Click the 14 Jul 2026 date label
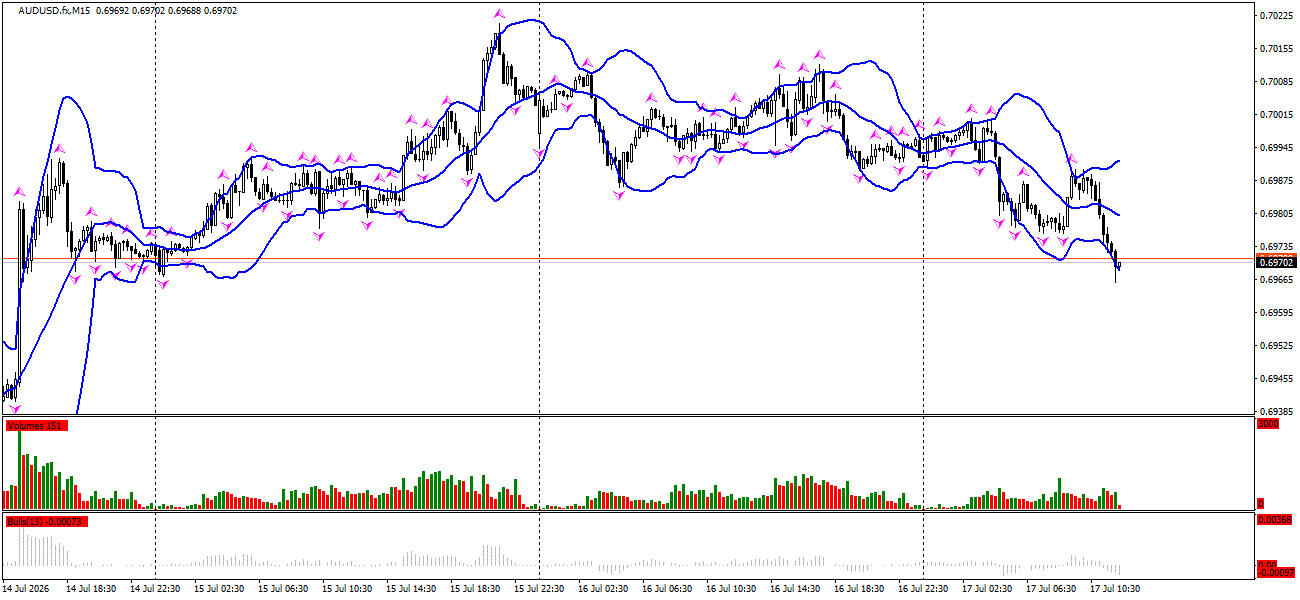1300x600 pixels. point(28,589)
